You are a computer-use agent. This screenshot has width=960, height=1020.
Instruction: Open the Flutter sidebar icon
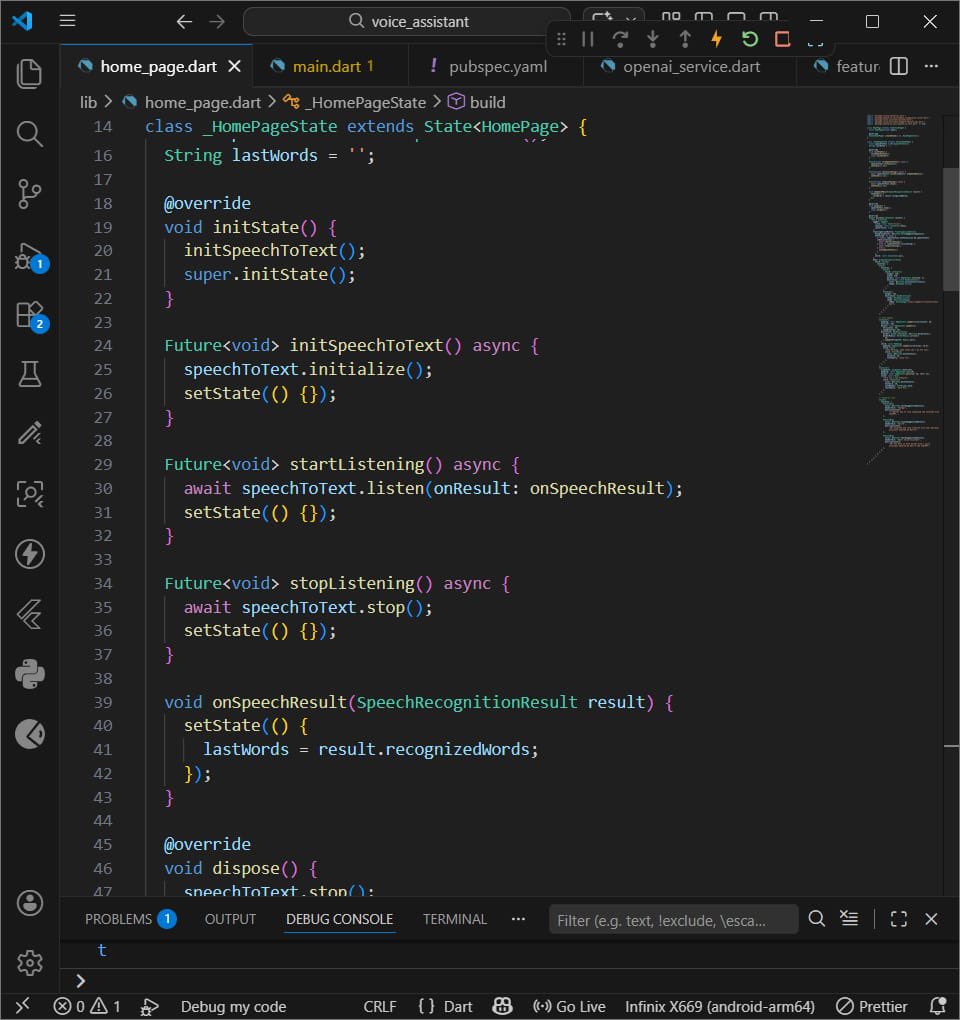pyautogui.click(x=29, y=614)
